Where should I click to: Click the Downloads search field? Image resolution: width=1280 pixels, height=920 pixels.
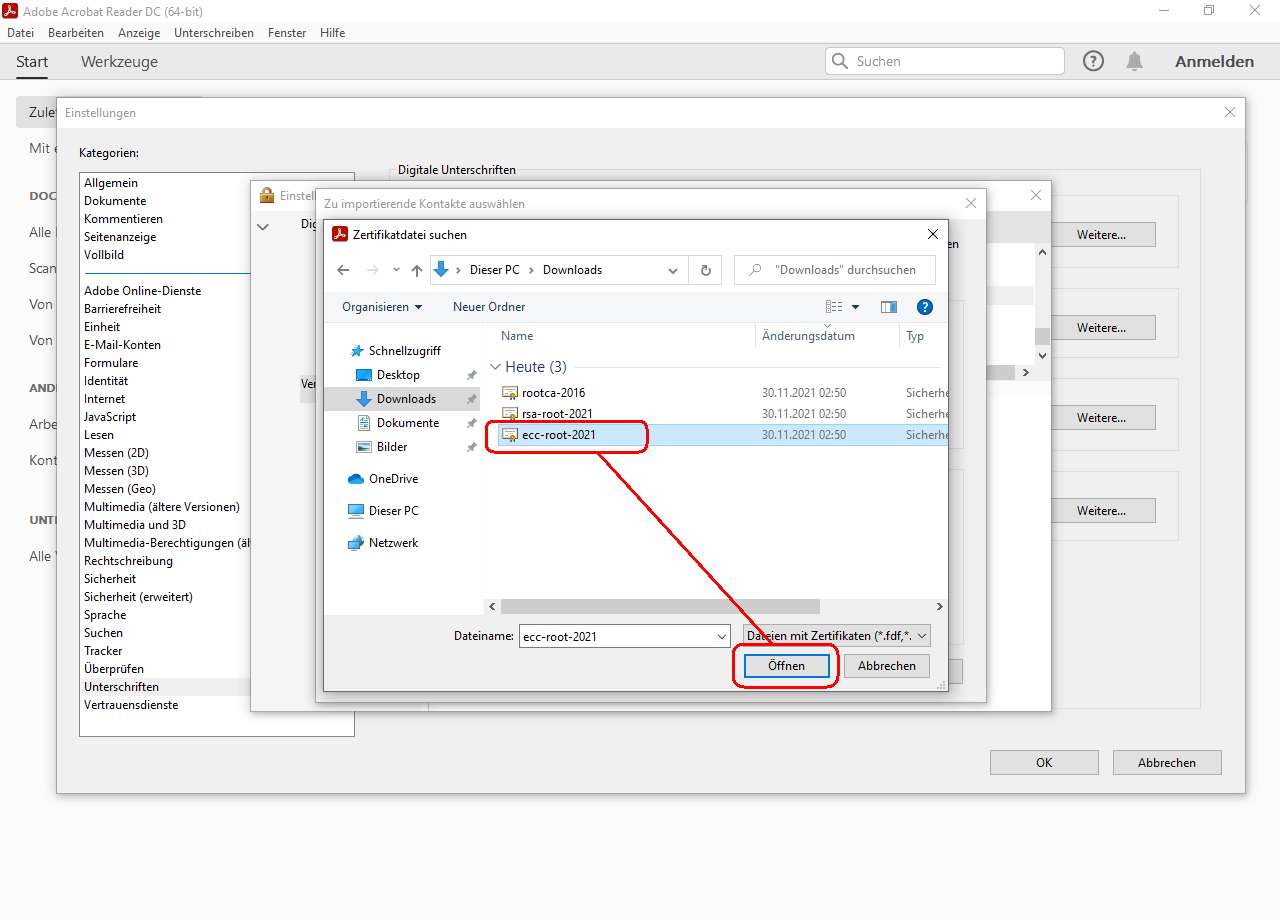point(845,270)
